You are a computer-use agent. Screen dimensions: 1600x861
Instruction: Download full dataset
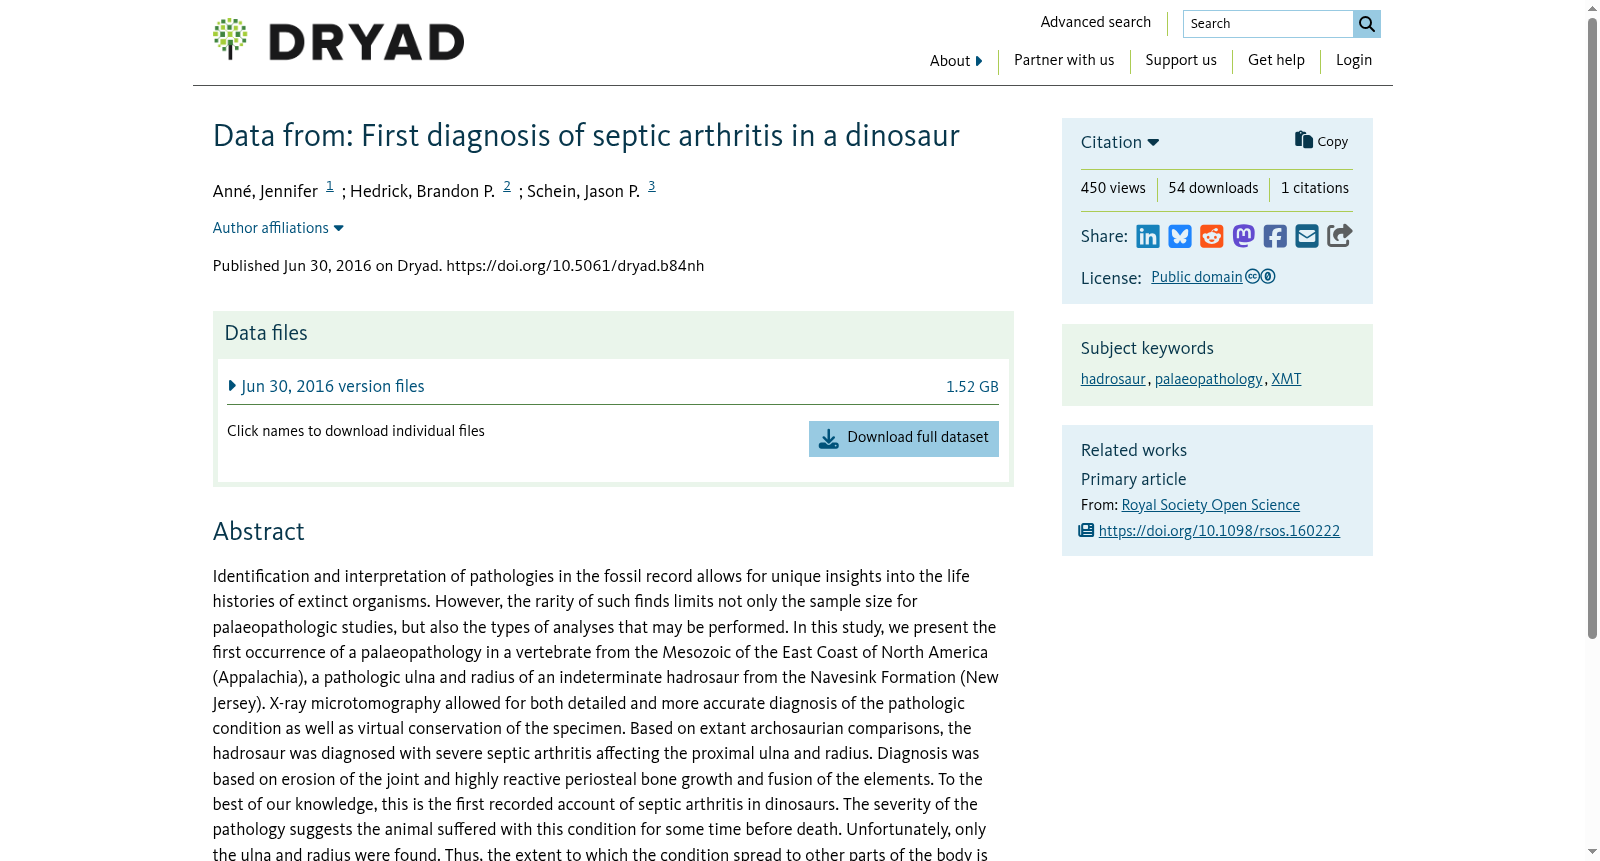point(904,438)
